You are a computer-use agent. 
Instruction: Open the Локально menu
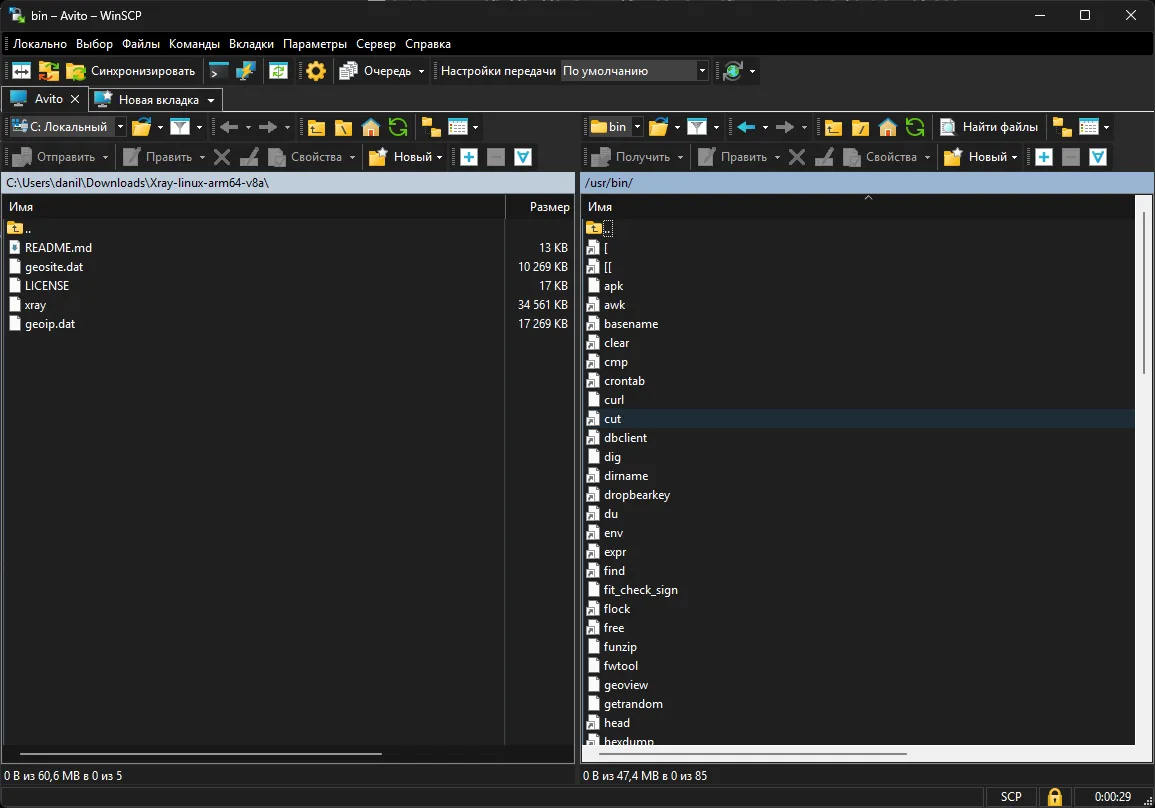40,43
